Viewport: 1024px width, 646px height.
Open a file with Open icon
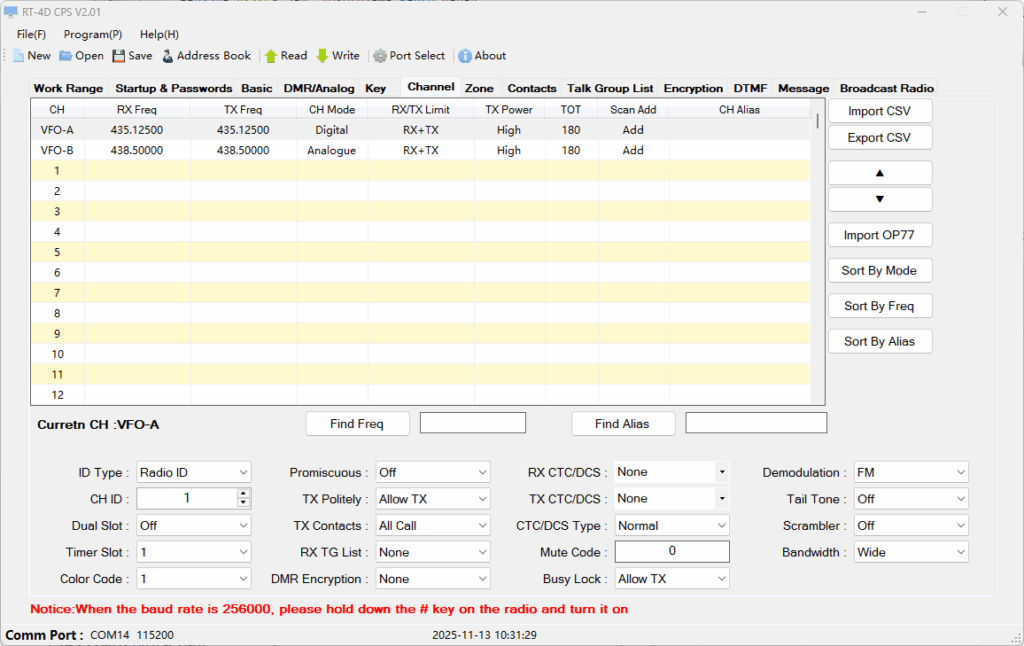click(66, 56)
